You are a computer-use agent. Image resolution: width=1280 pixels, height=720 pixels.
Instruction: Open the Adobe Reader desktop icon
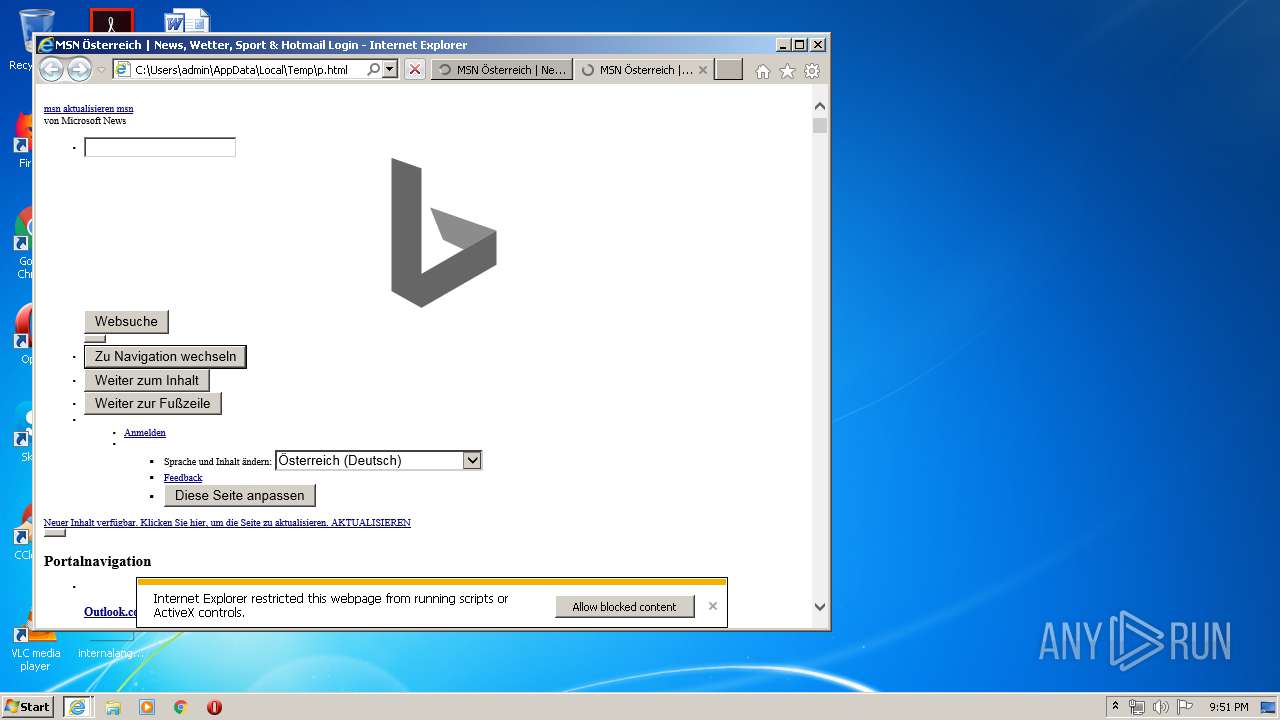tap(111, 21)
